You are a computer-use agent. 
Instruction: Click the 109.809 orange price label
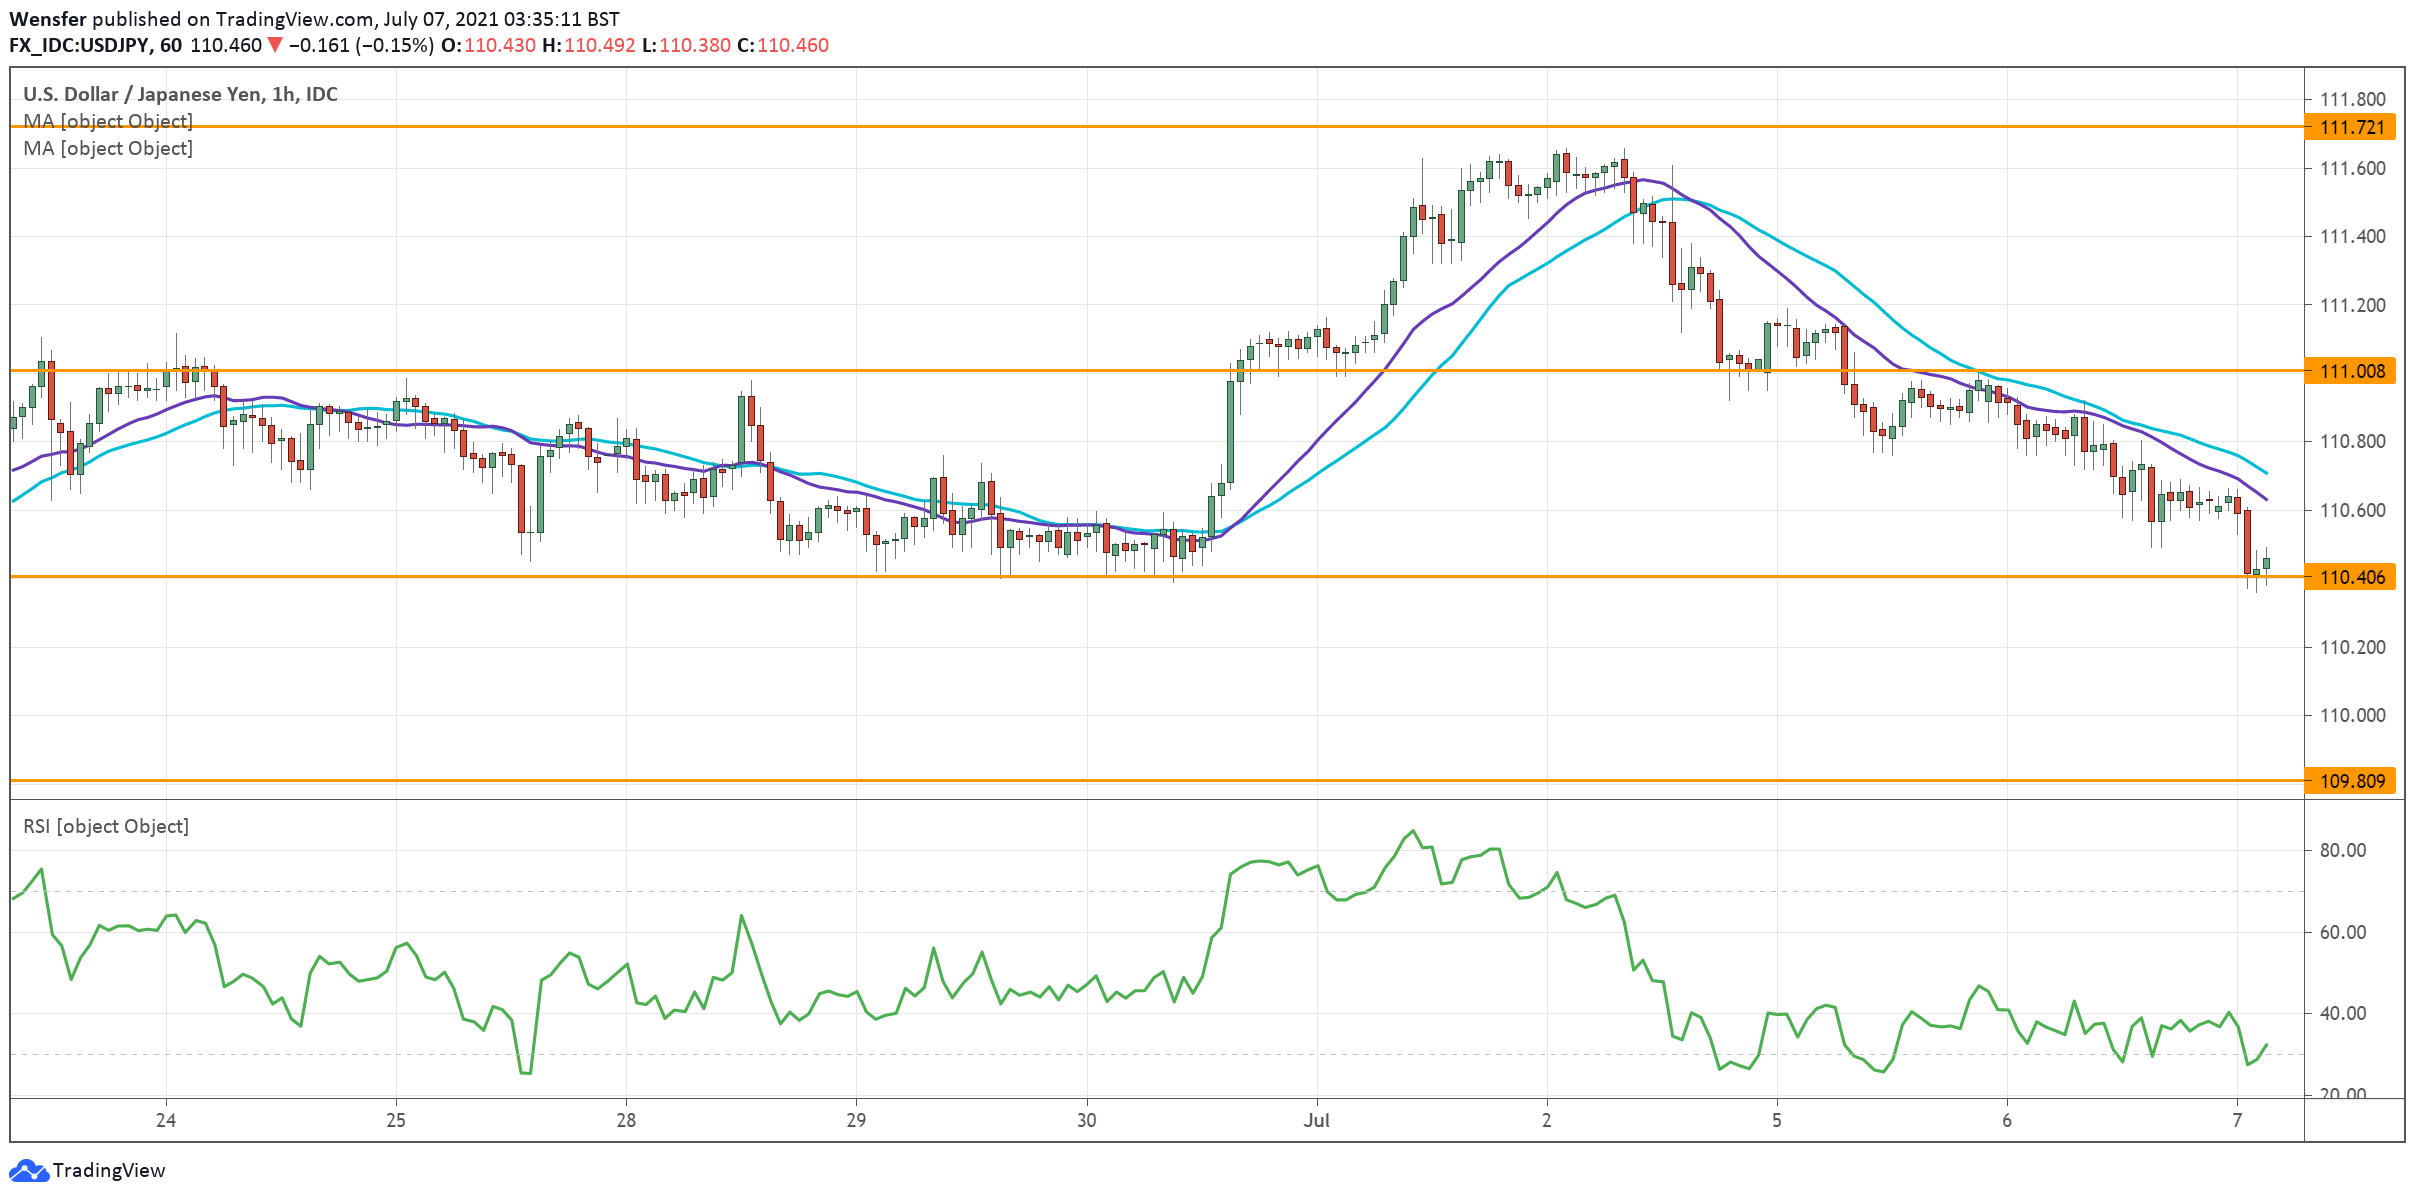(2350, 781)
